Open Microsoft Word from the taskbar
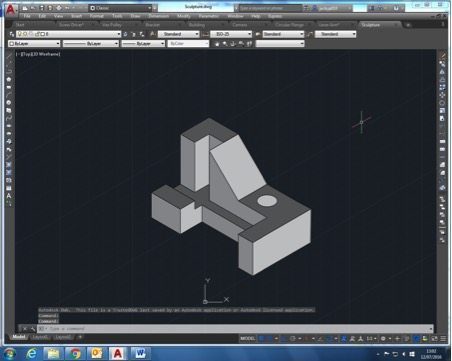This screenshot has height=361, width=452. [139, 353]
